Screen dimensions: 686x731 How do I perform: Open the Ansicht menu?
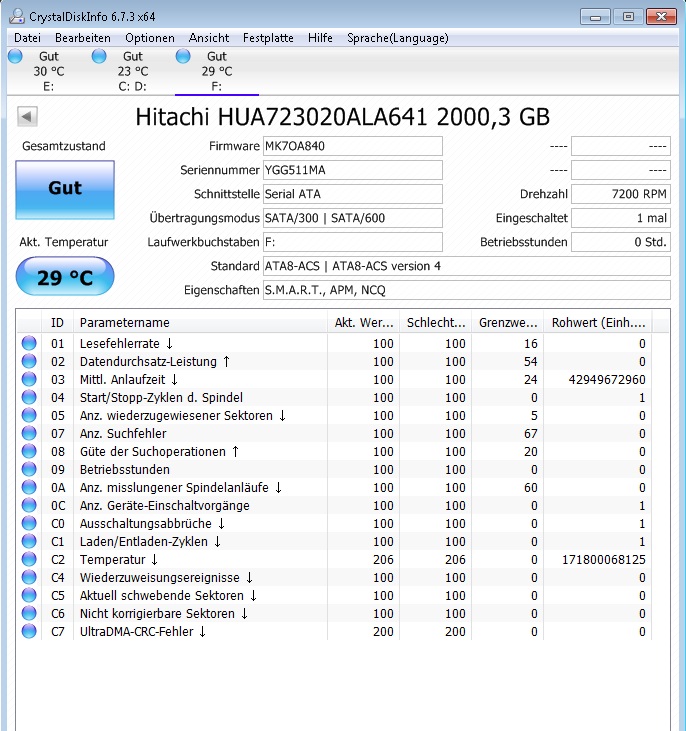[208, 38]
